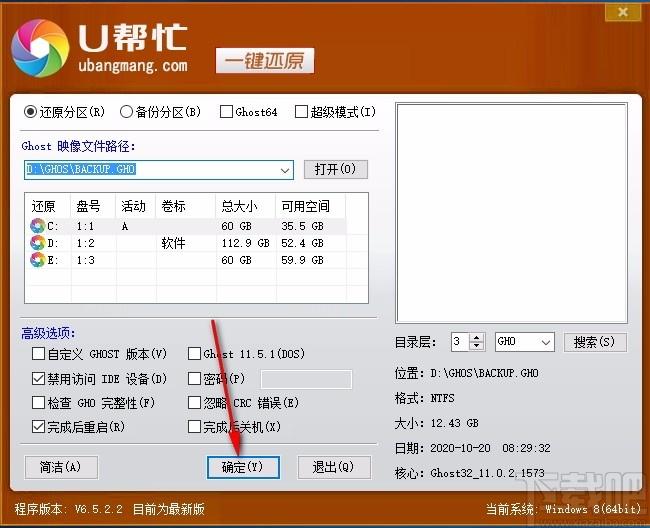Increase the 目录层 value with up arrow

pyautogui.click(x=477, y=337)
